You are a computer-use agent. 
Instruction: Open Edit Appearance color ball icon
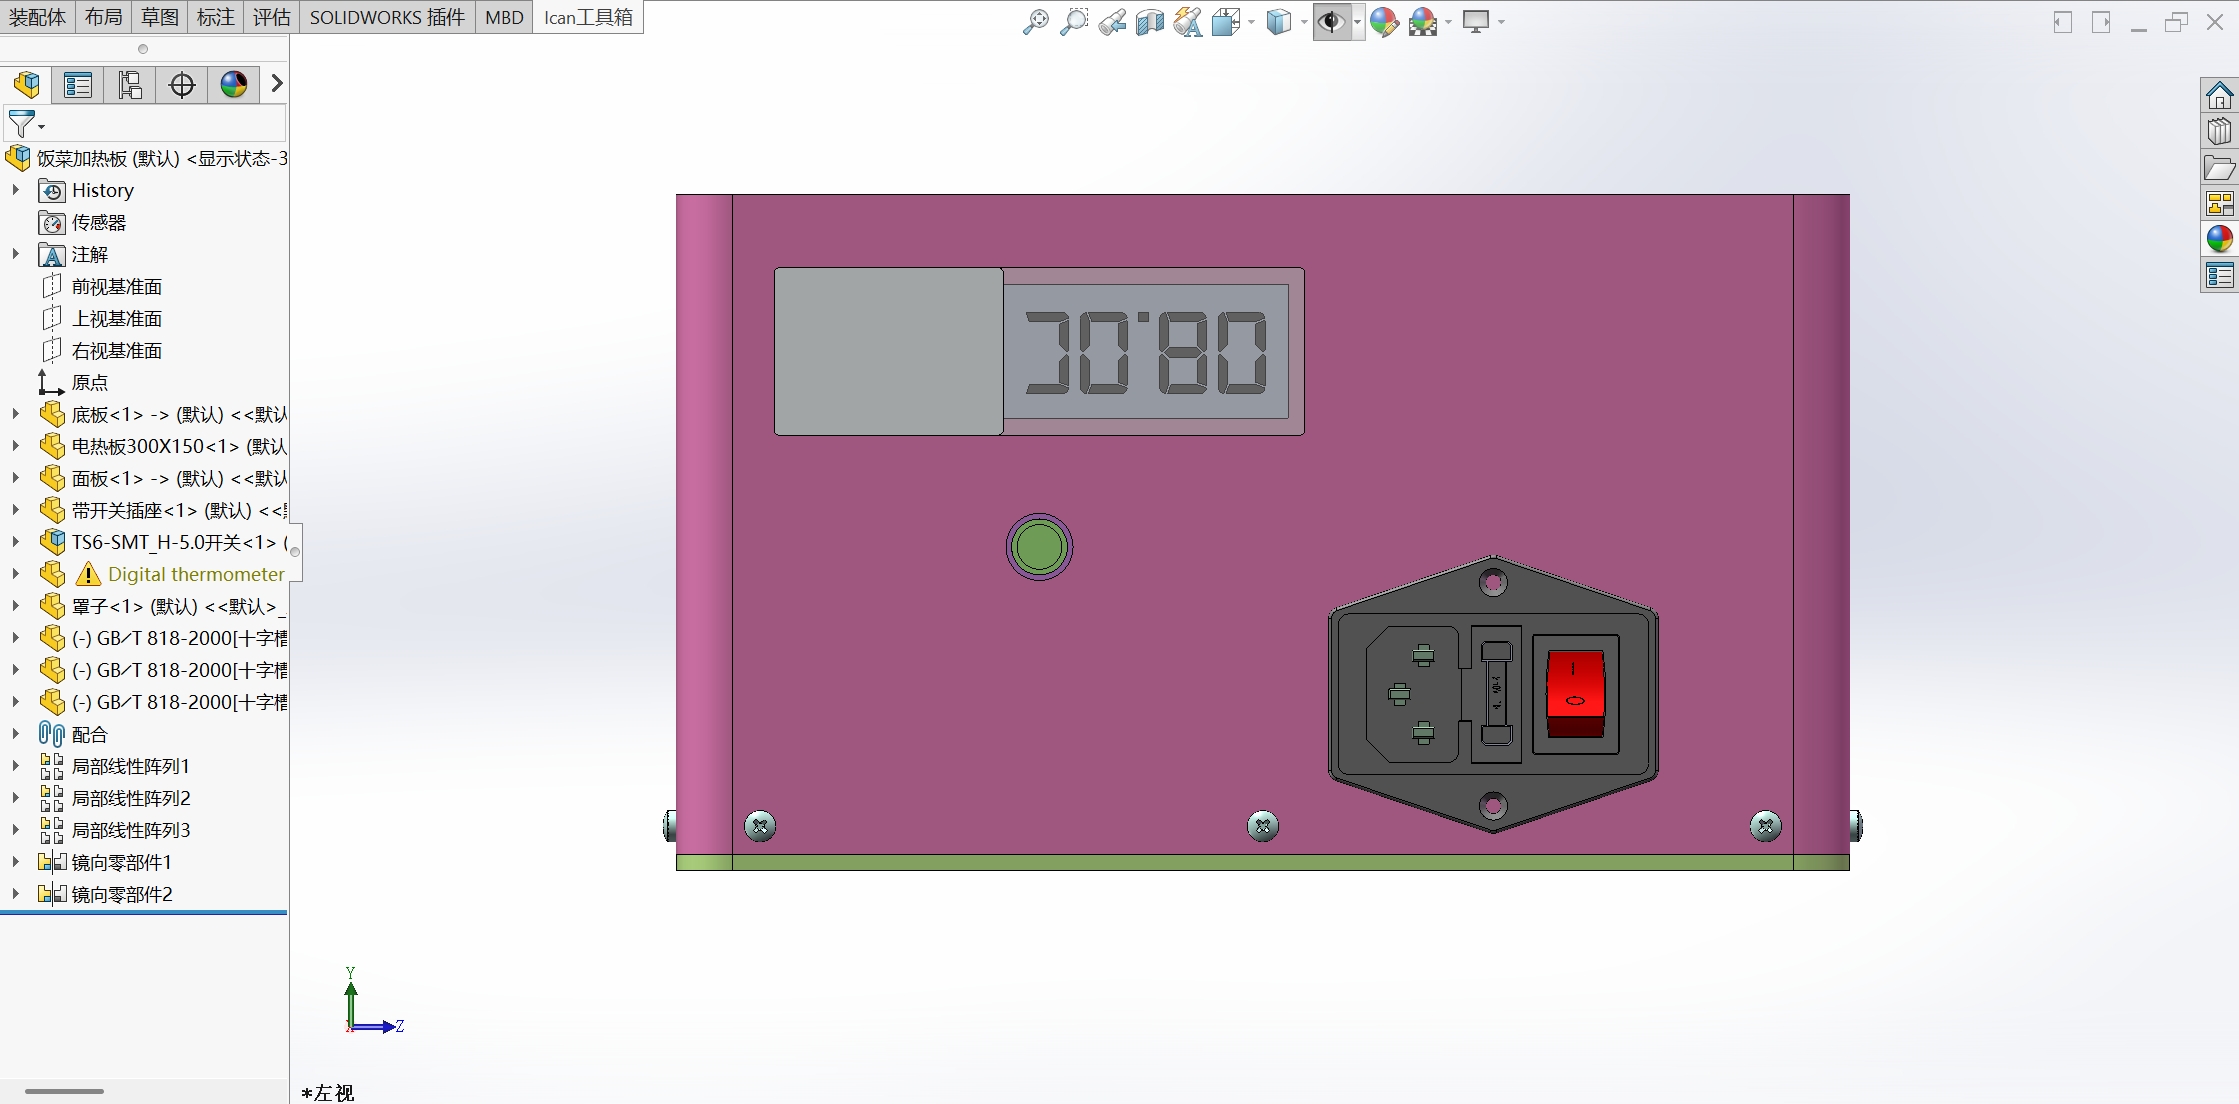[x=1384, y=21]
